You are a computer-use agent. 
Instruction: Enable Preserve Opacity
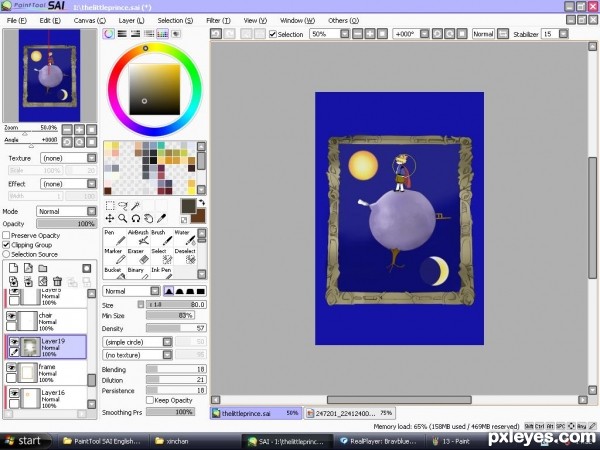coord(6,235)
